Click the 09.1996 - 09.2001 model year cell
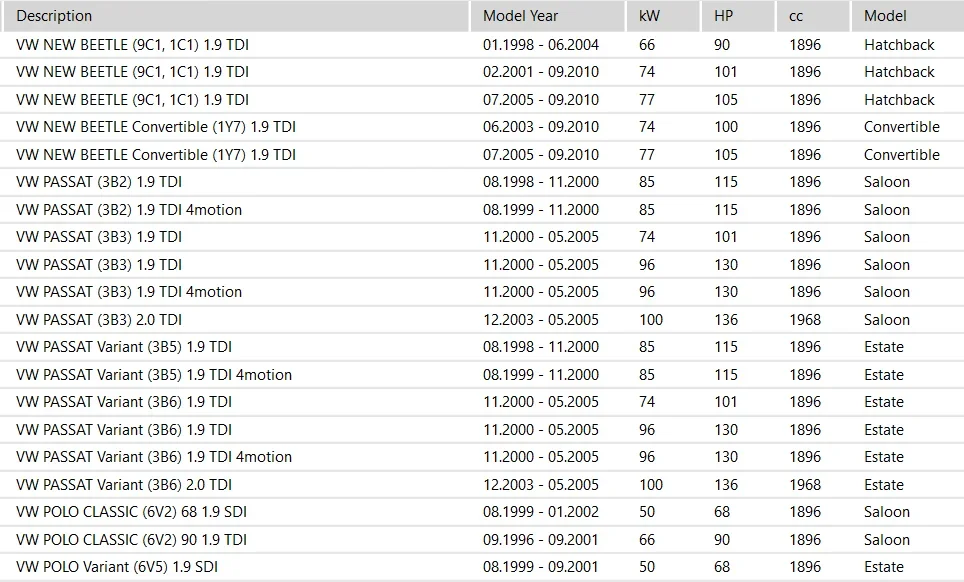The height and width of the screenshot is (582, 964). click(540, 540)
